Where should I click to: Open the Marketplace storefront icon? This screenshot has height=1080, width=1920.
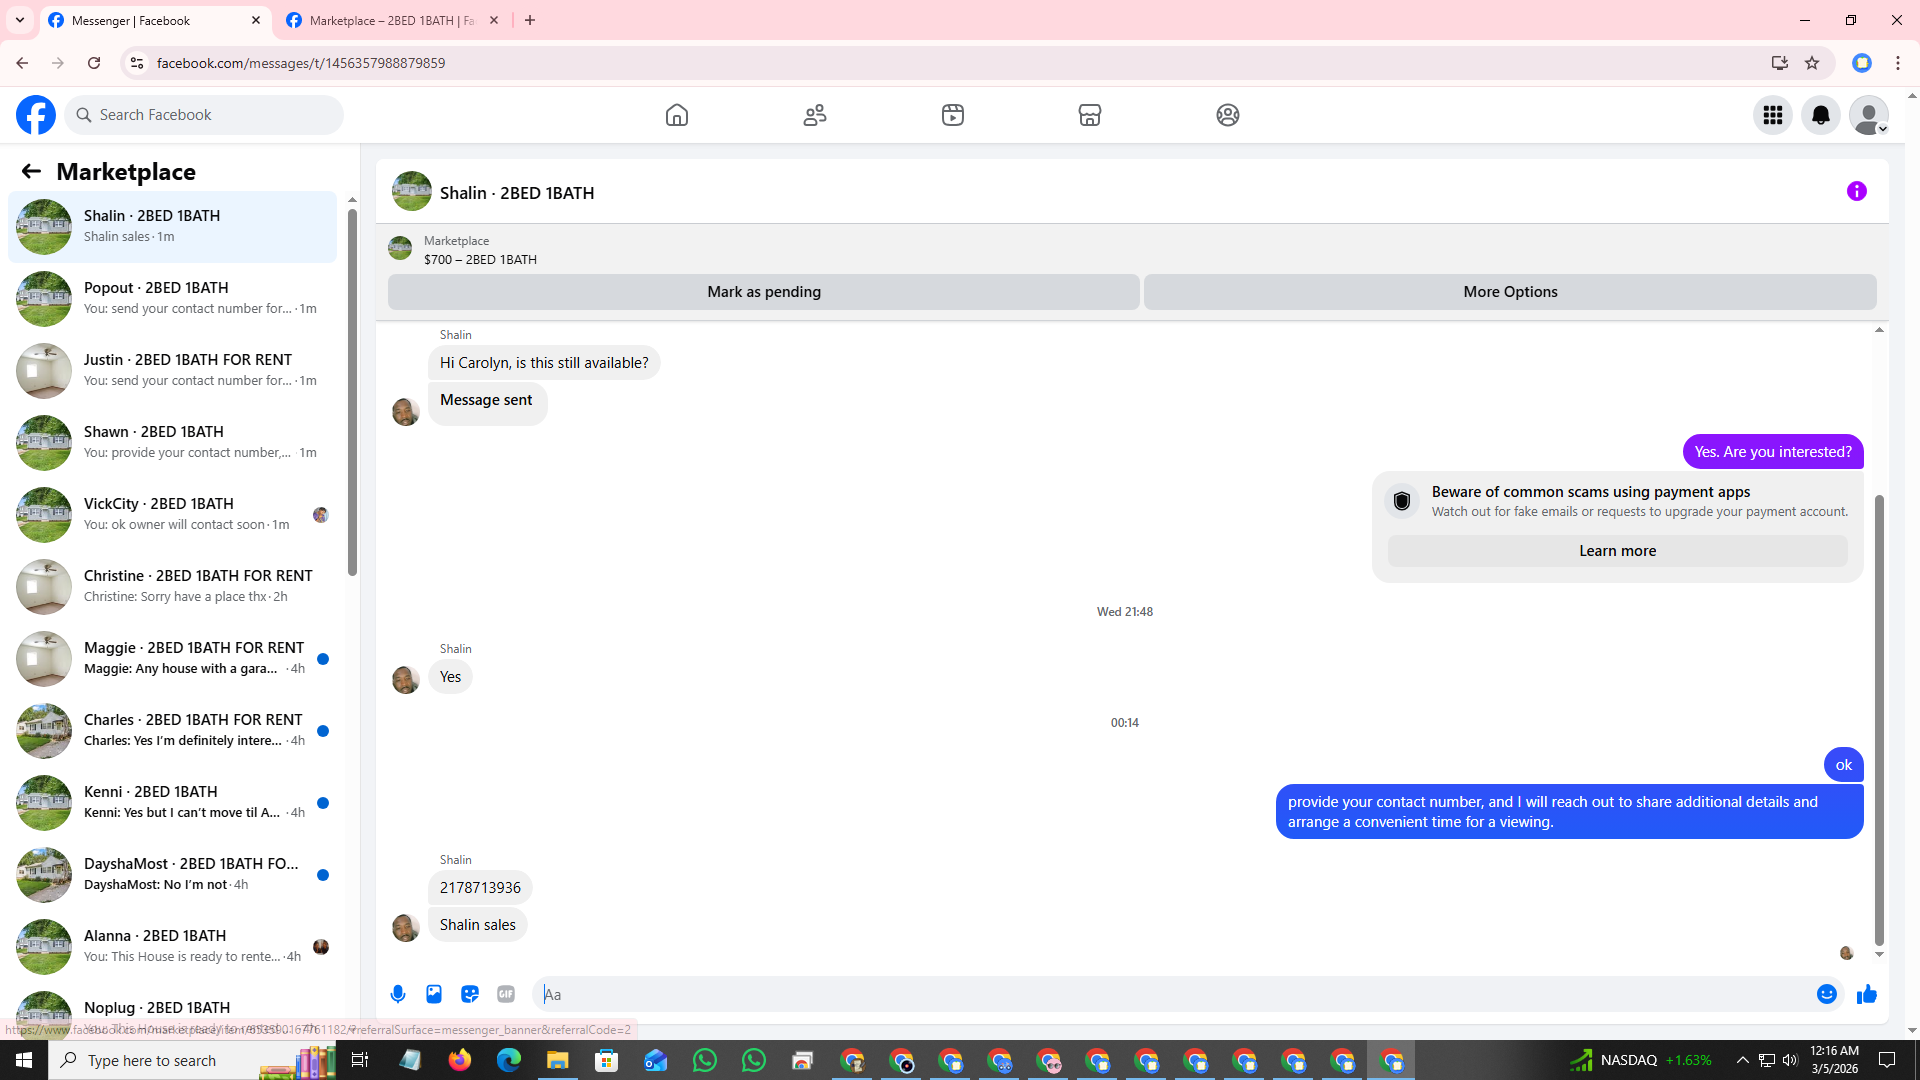(x=1090, y=115)
